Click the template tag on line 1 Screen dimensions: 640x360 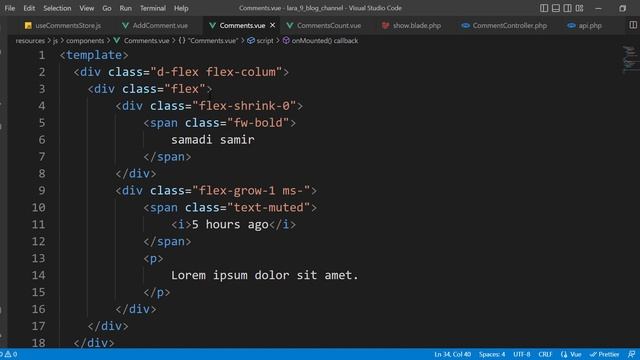(94, 55)
